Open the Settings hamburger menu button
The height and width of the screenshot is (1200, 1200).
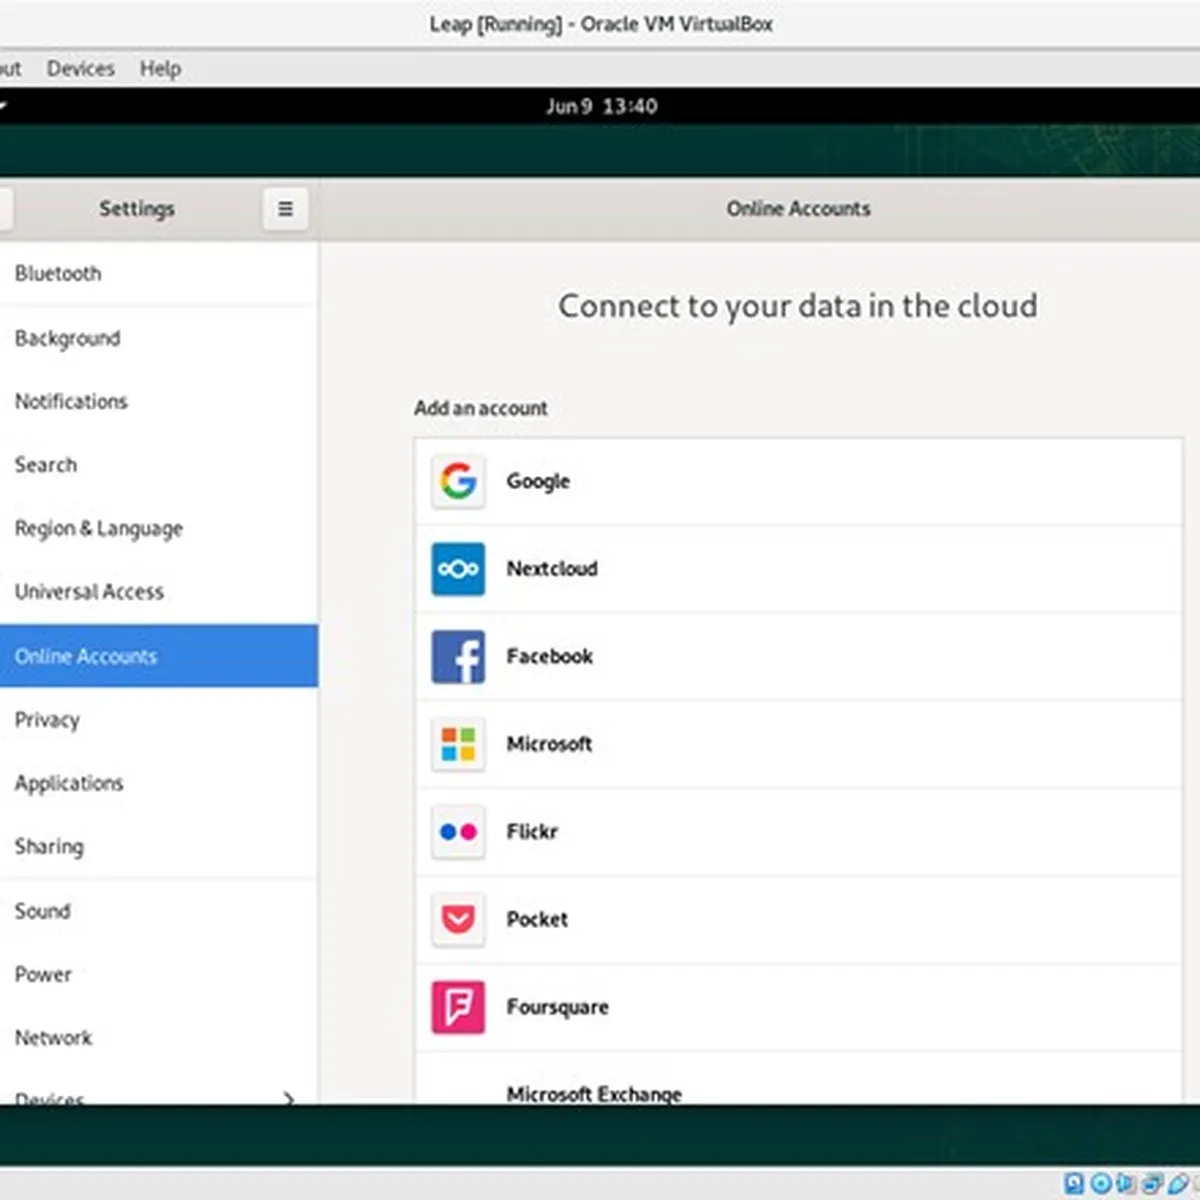[285, 209]
